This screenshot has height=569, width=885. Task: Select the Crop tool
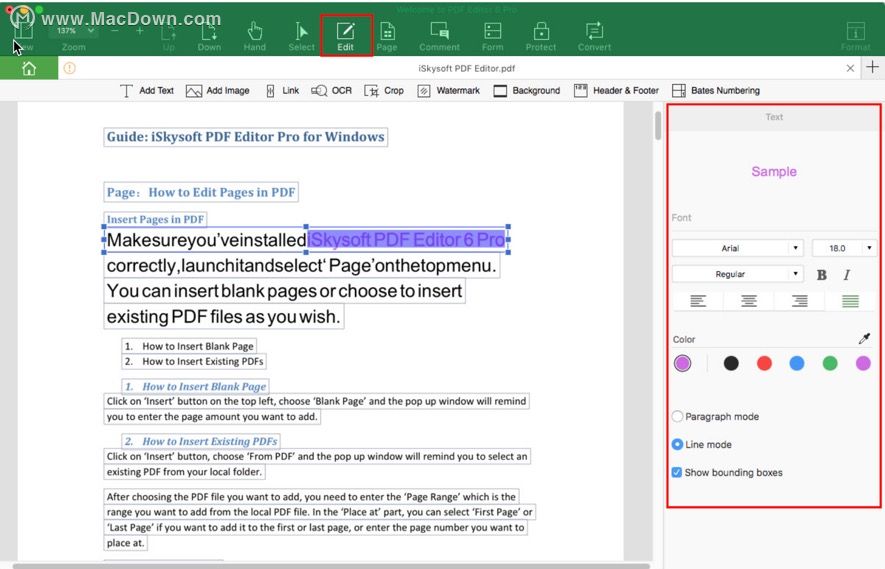pyautogui.click(x=384, y=90)
